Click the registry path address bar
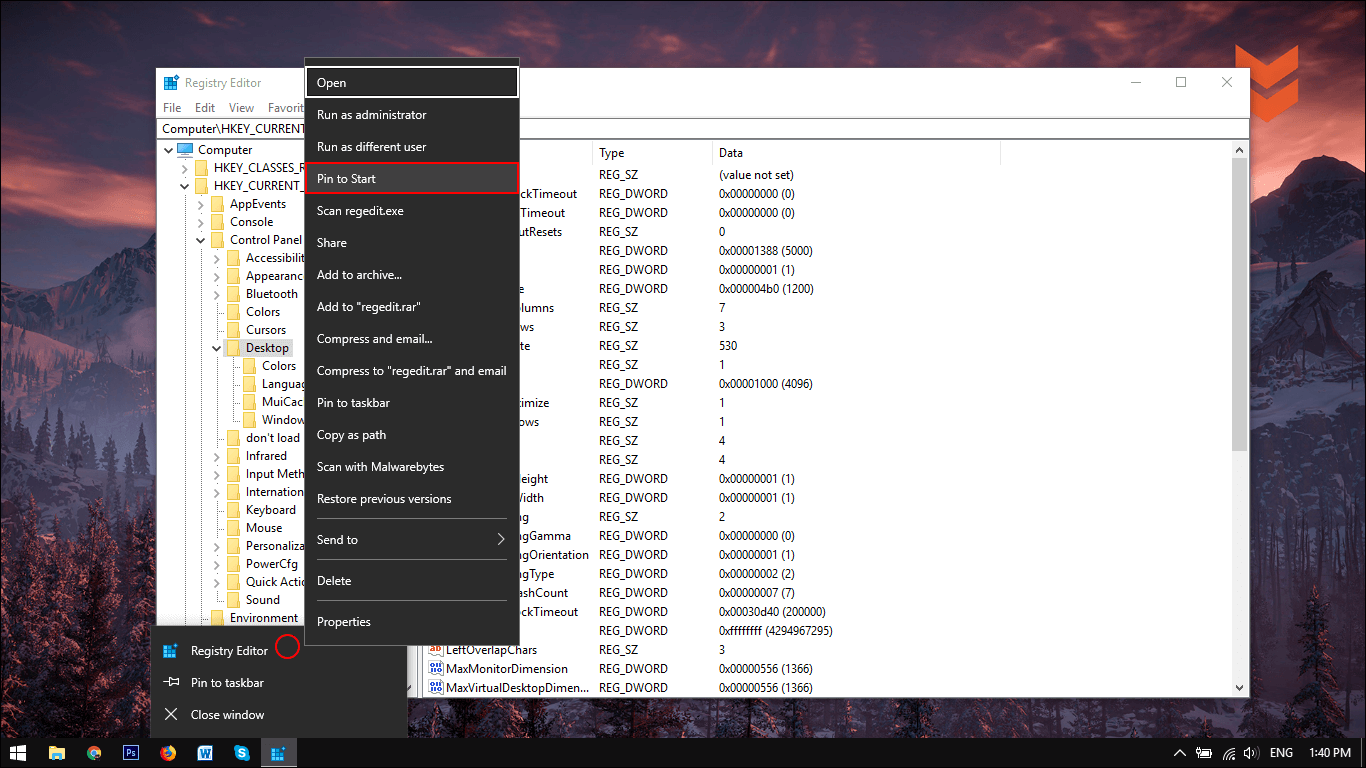This screenshot has width=1366, height=768. point(704,129)
